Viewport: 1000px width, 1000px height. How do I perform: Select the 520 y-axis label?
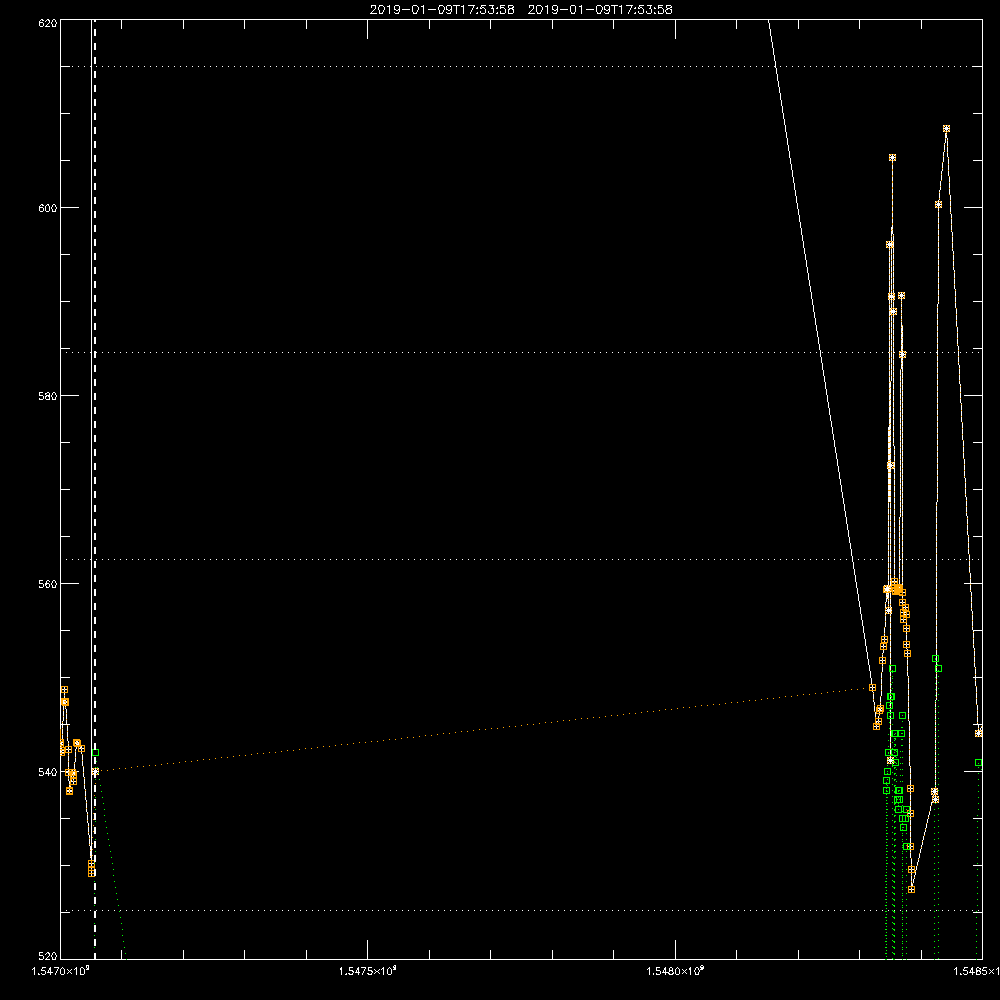48,956
